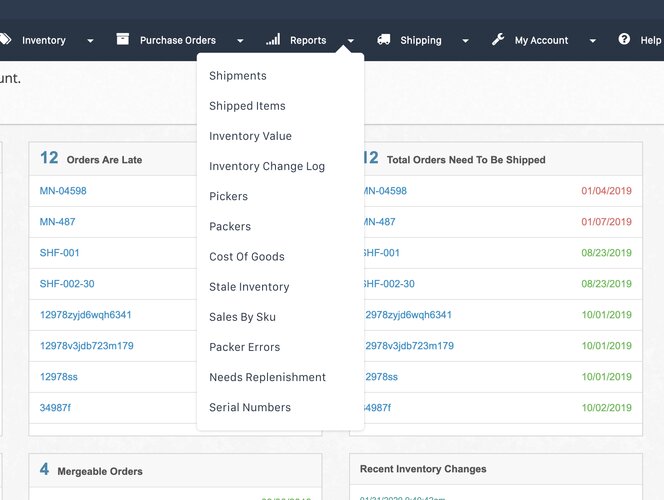Viewport: 664px width, 500px height.
Task: Open the My Account dropdown caret
Action: pos(592,41)
